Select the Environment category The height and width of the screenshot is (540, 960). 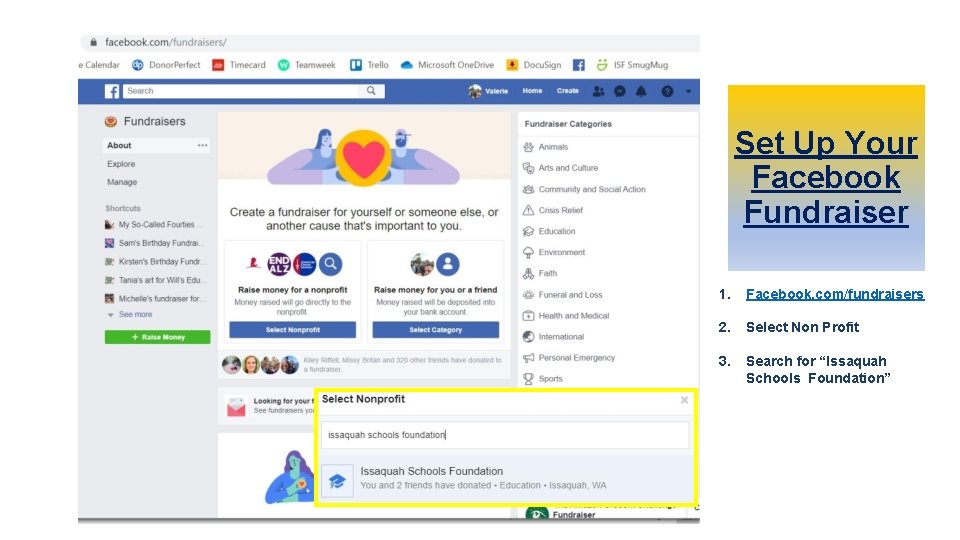(553, 252)
